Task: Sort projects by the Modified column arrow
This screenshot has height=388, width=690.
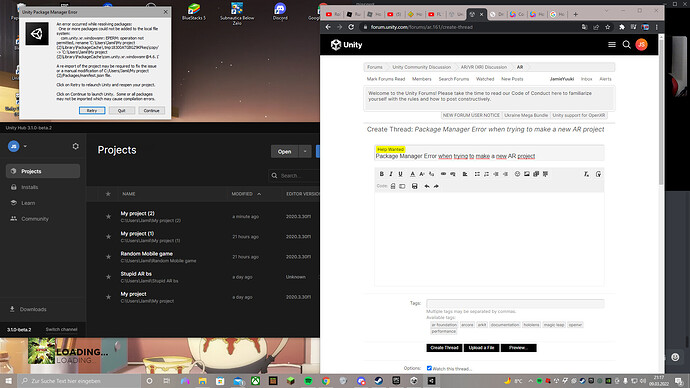Action: (x=259, y=194)
